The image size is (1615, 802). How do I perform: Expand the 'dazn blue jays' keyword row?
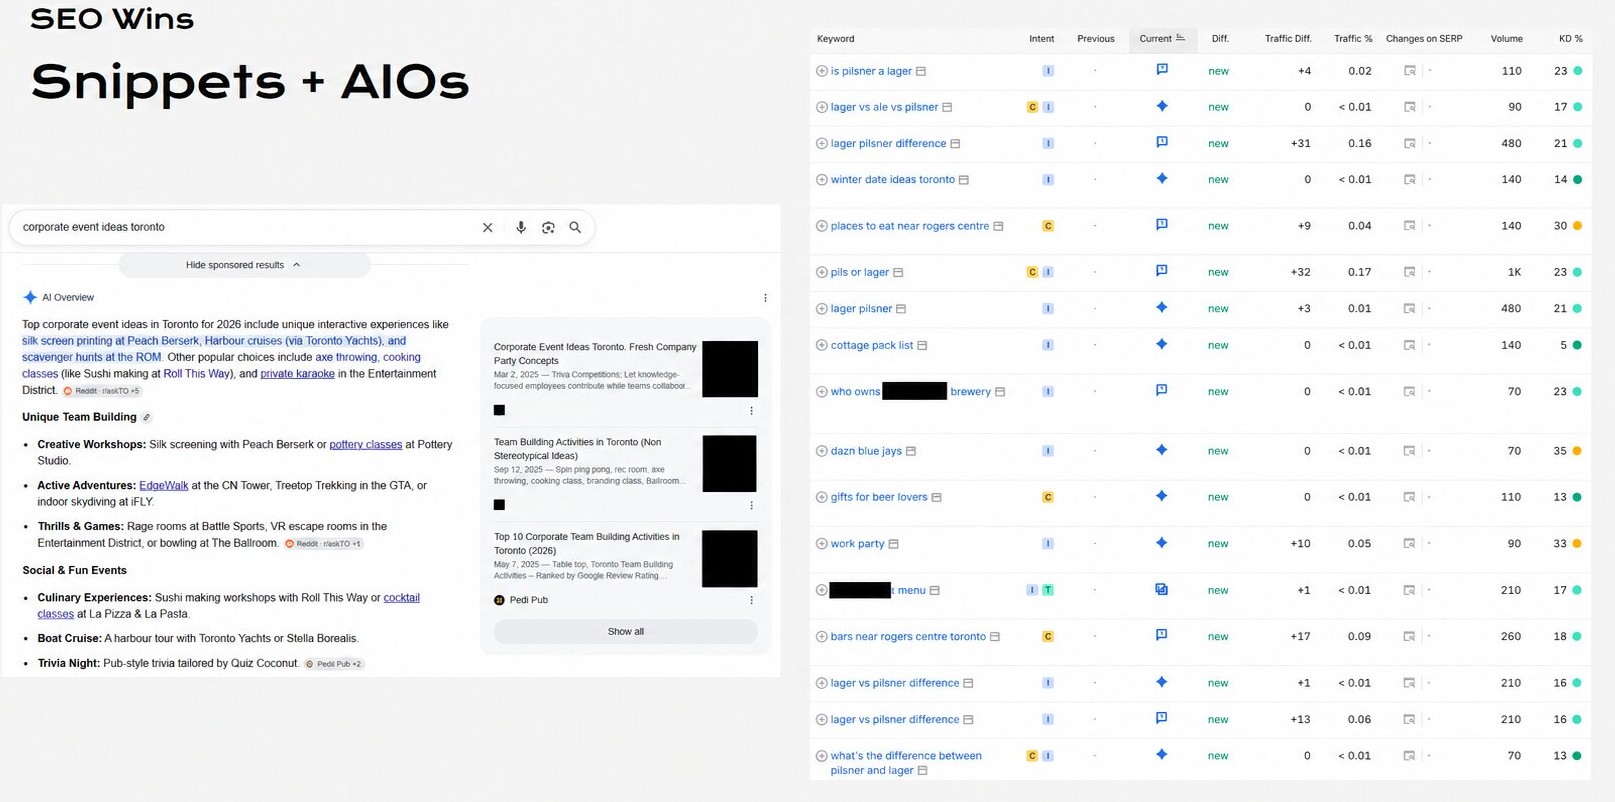point(821,451)
